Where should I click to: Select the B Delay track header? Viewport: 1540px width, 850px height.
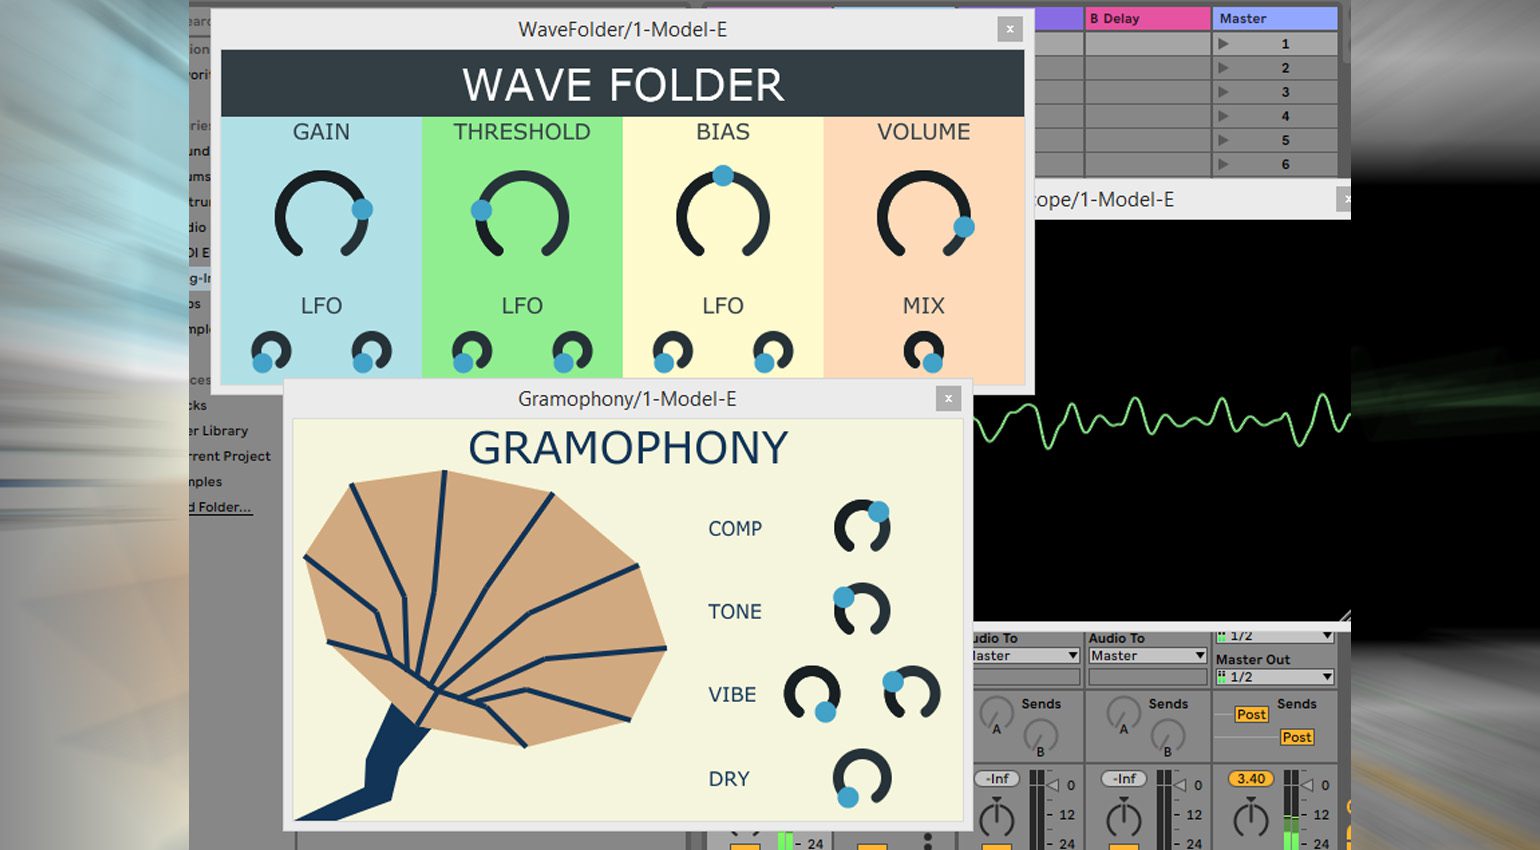1147,18
